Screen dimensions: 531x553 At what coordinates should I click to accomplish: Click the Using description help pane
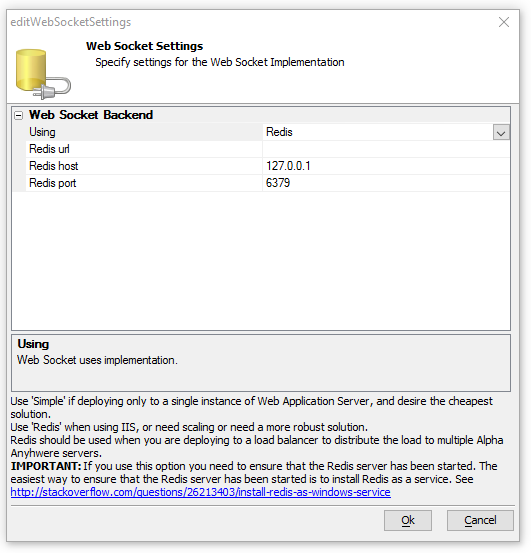coord(261,363)
